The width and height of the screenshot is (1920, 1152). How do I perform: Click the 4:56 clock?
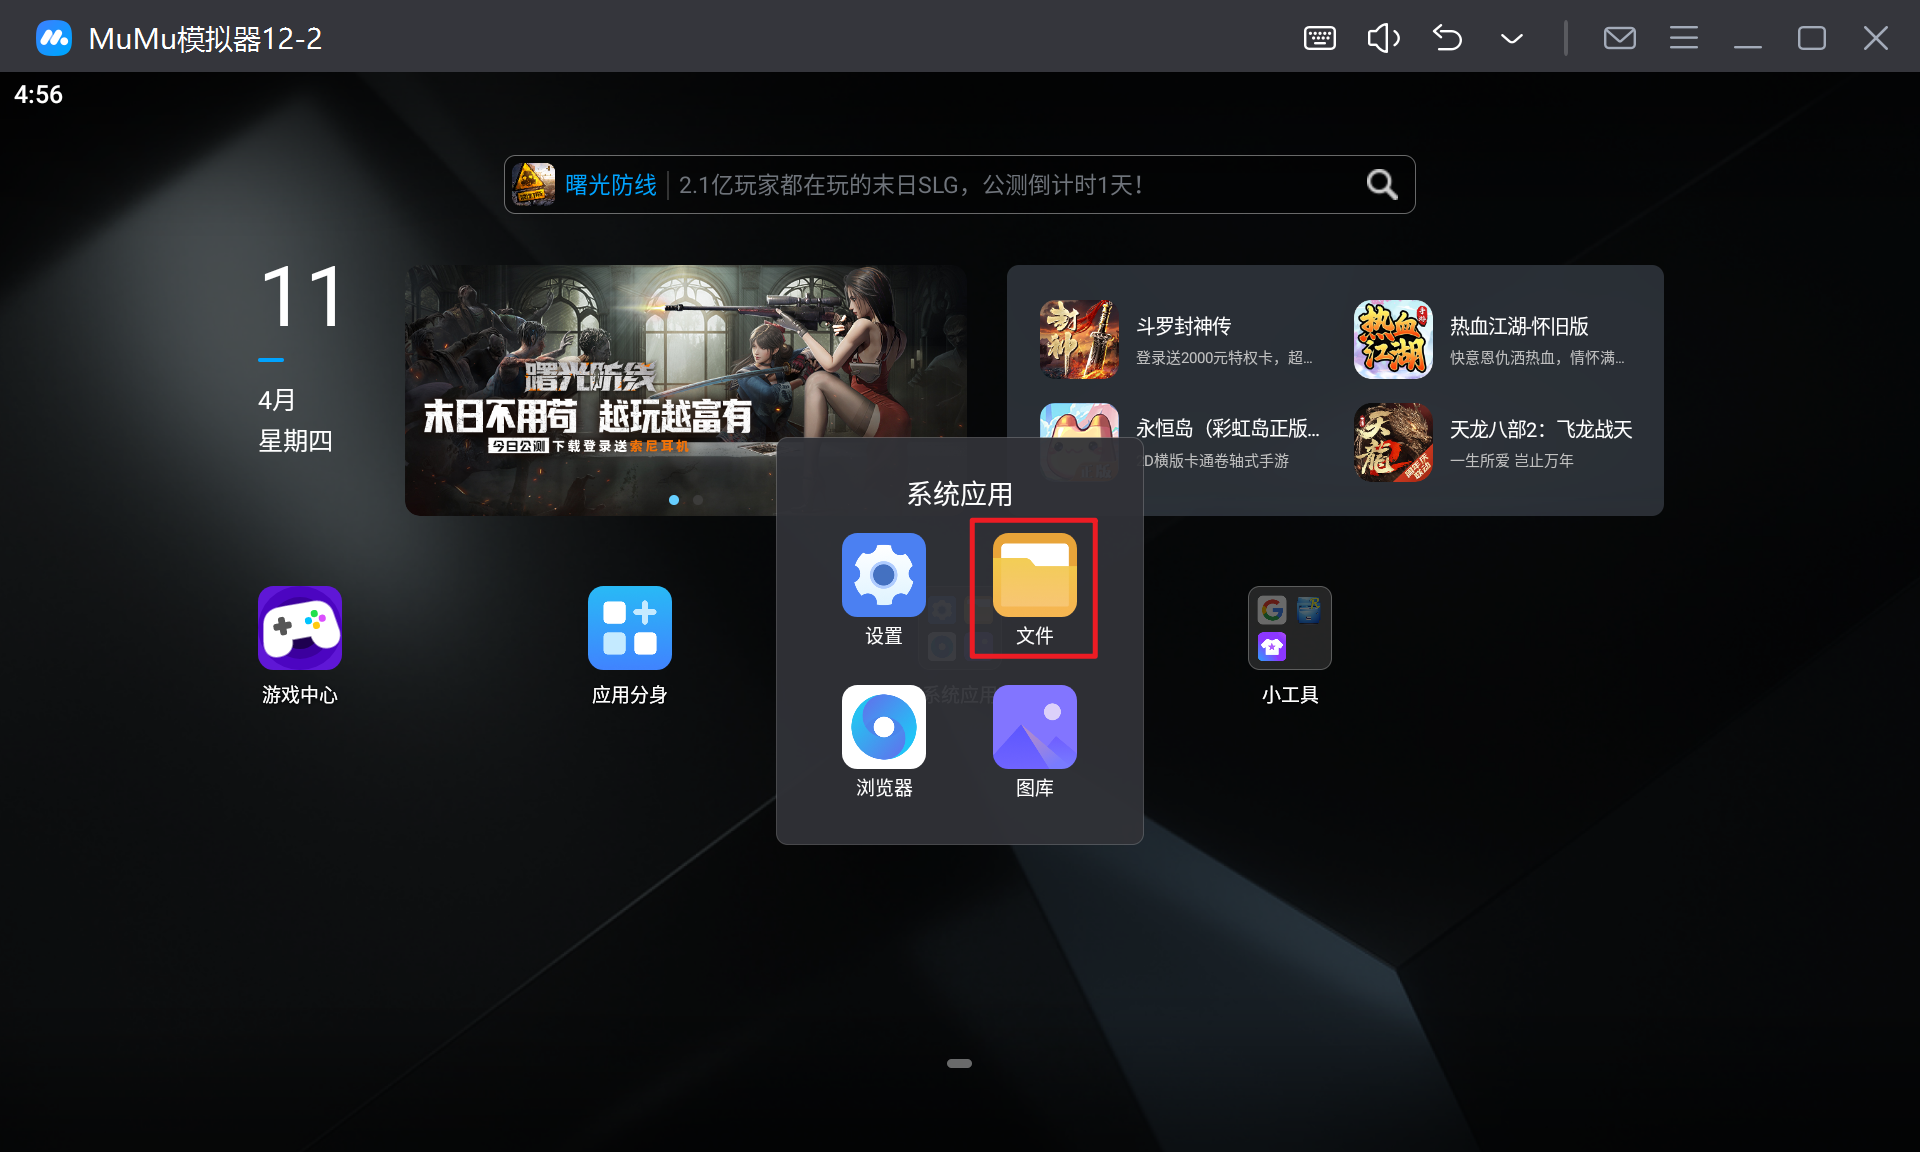38,94
